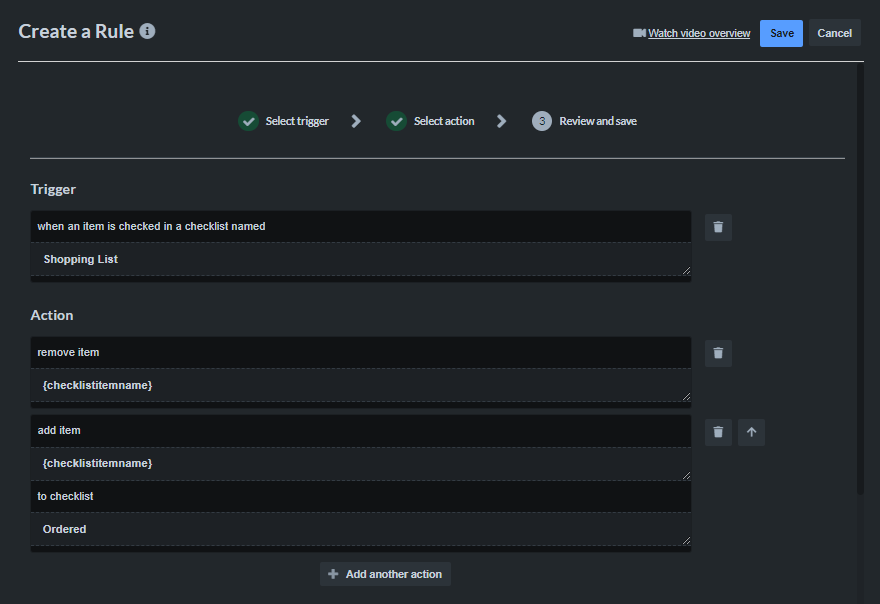Move the add item action up
Viewport: 880px width, 604px height.
pyautogui.click(x=751, y=432)
